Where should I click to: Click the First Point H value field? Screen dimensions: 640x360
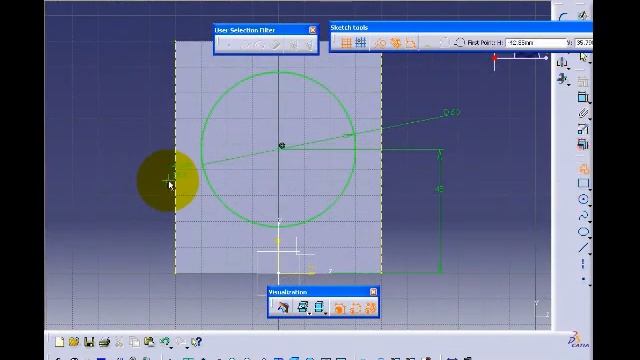click(x=536, y=42)
